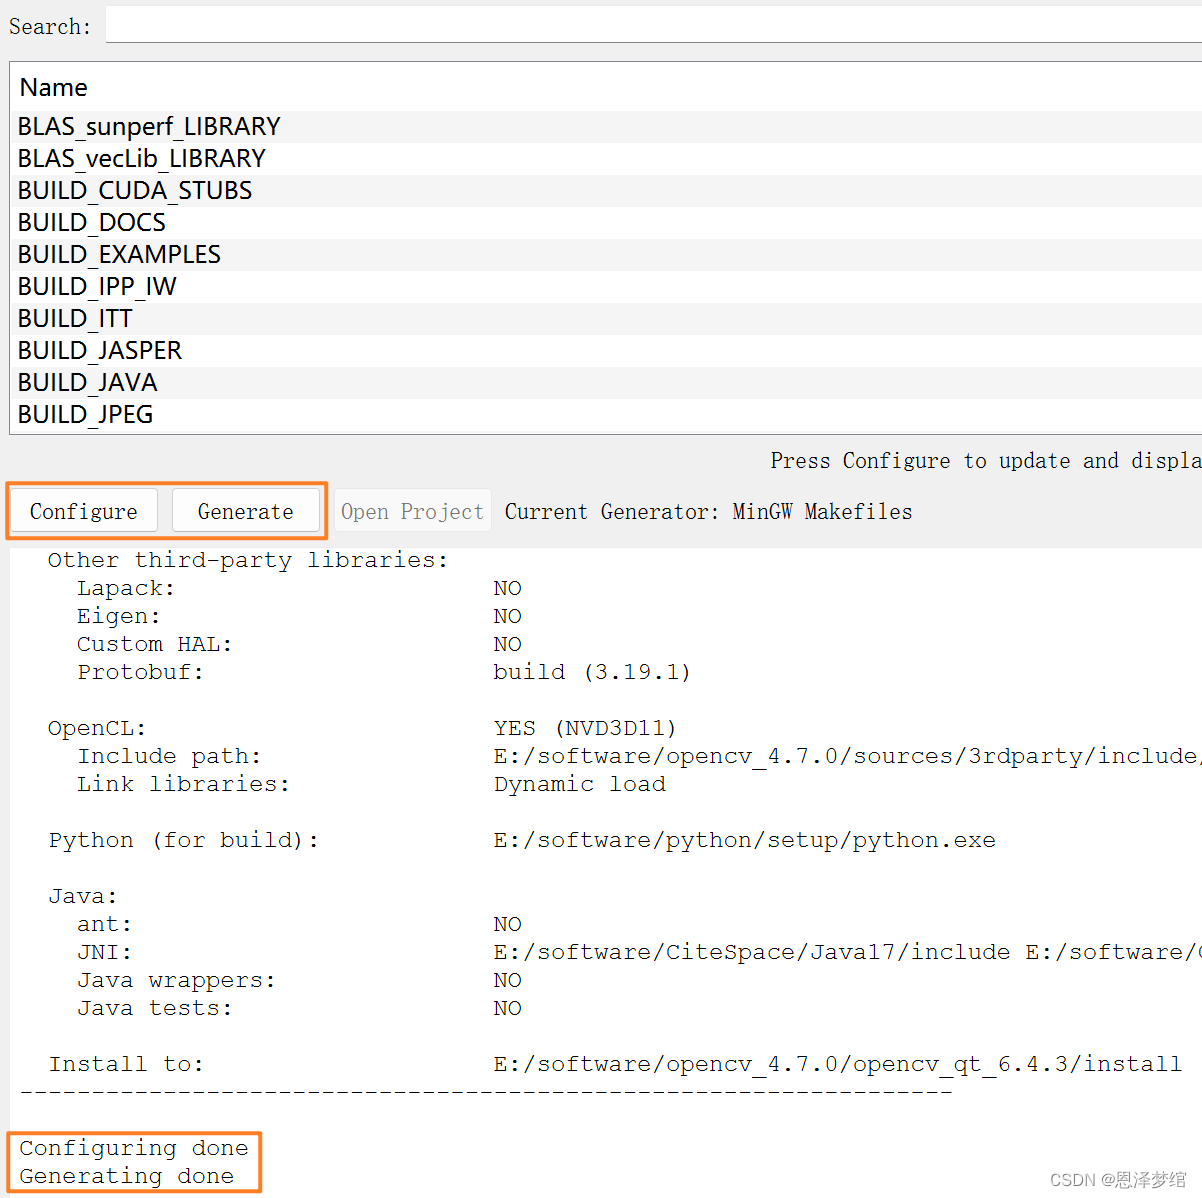
Task: Click the MinGW Makefiles generator label
Action: pyautogui.click(x=821, y=511)
